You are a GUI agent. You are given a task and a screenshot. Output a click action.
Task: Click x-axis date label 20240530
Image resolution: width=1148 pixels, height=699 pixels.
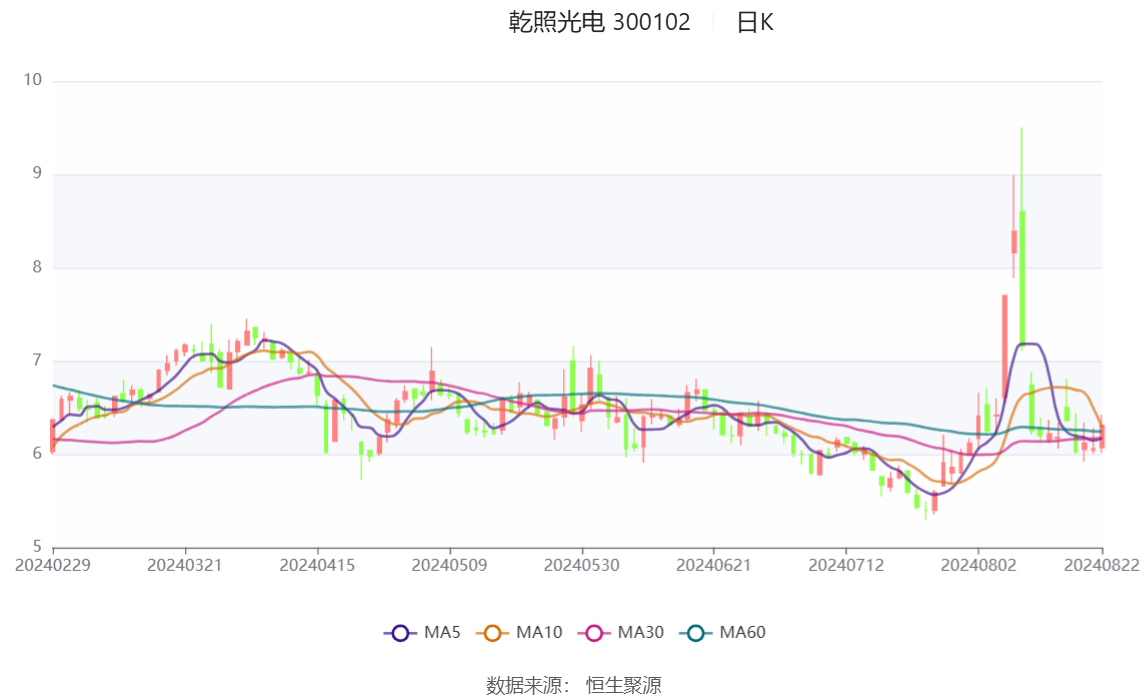pos(581,565)
